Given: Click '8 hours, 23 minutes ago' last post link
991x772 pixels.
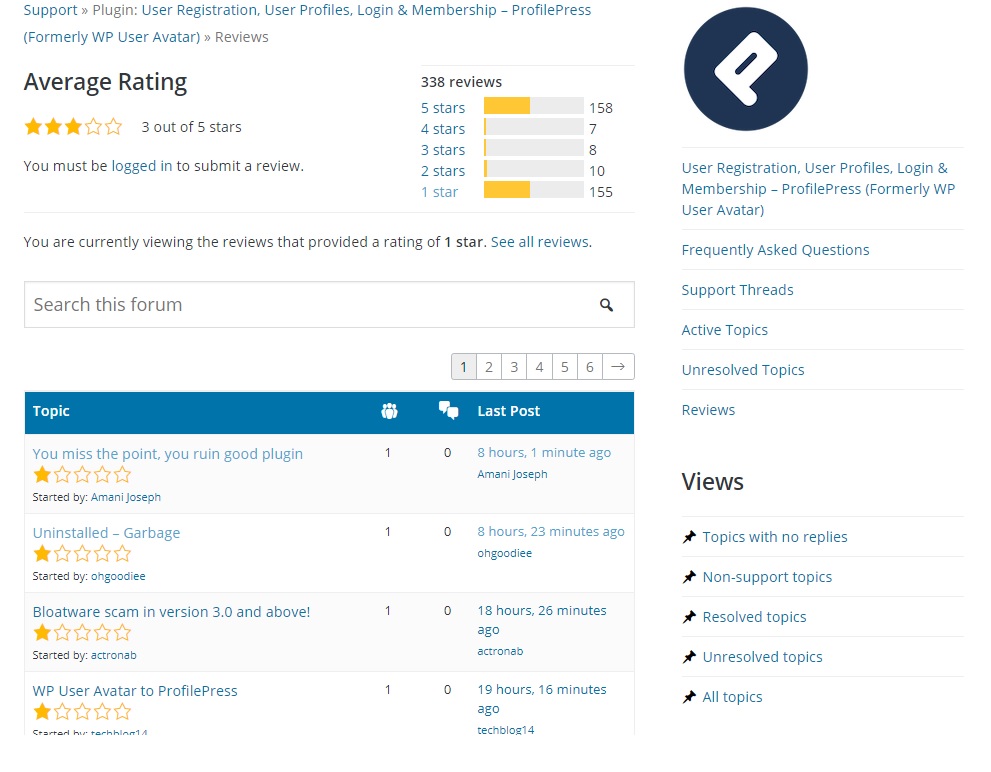Looking at the screenshot, I should [x=550, y=532].
